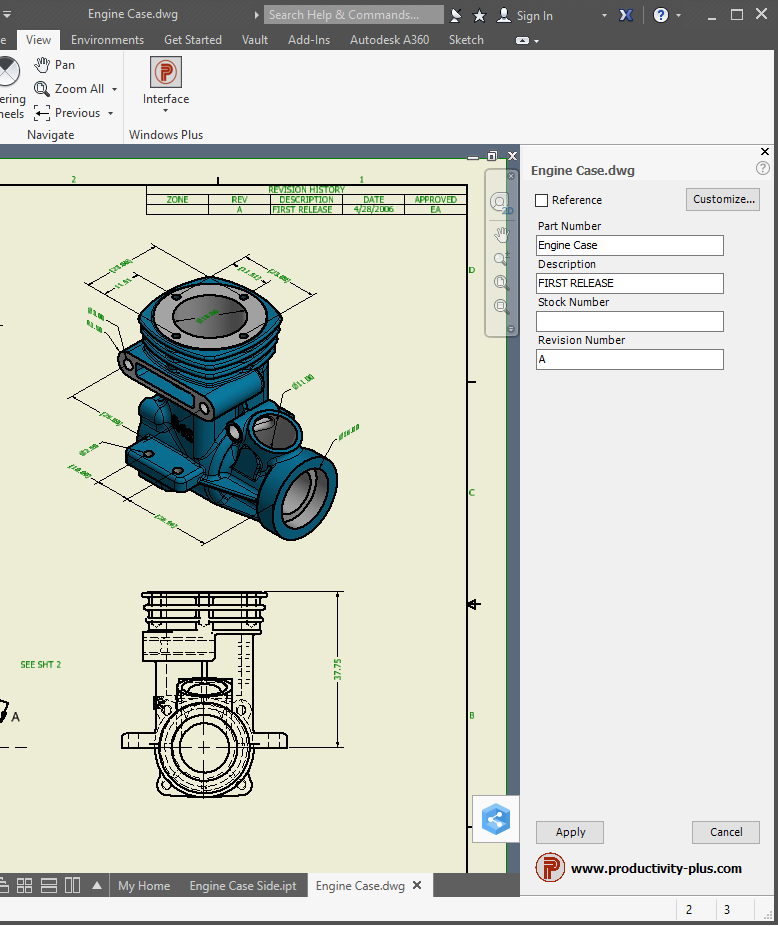Open the www.productivity-plus.com link

tap(656, 868)
